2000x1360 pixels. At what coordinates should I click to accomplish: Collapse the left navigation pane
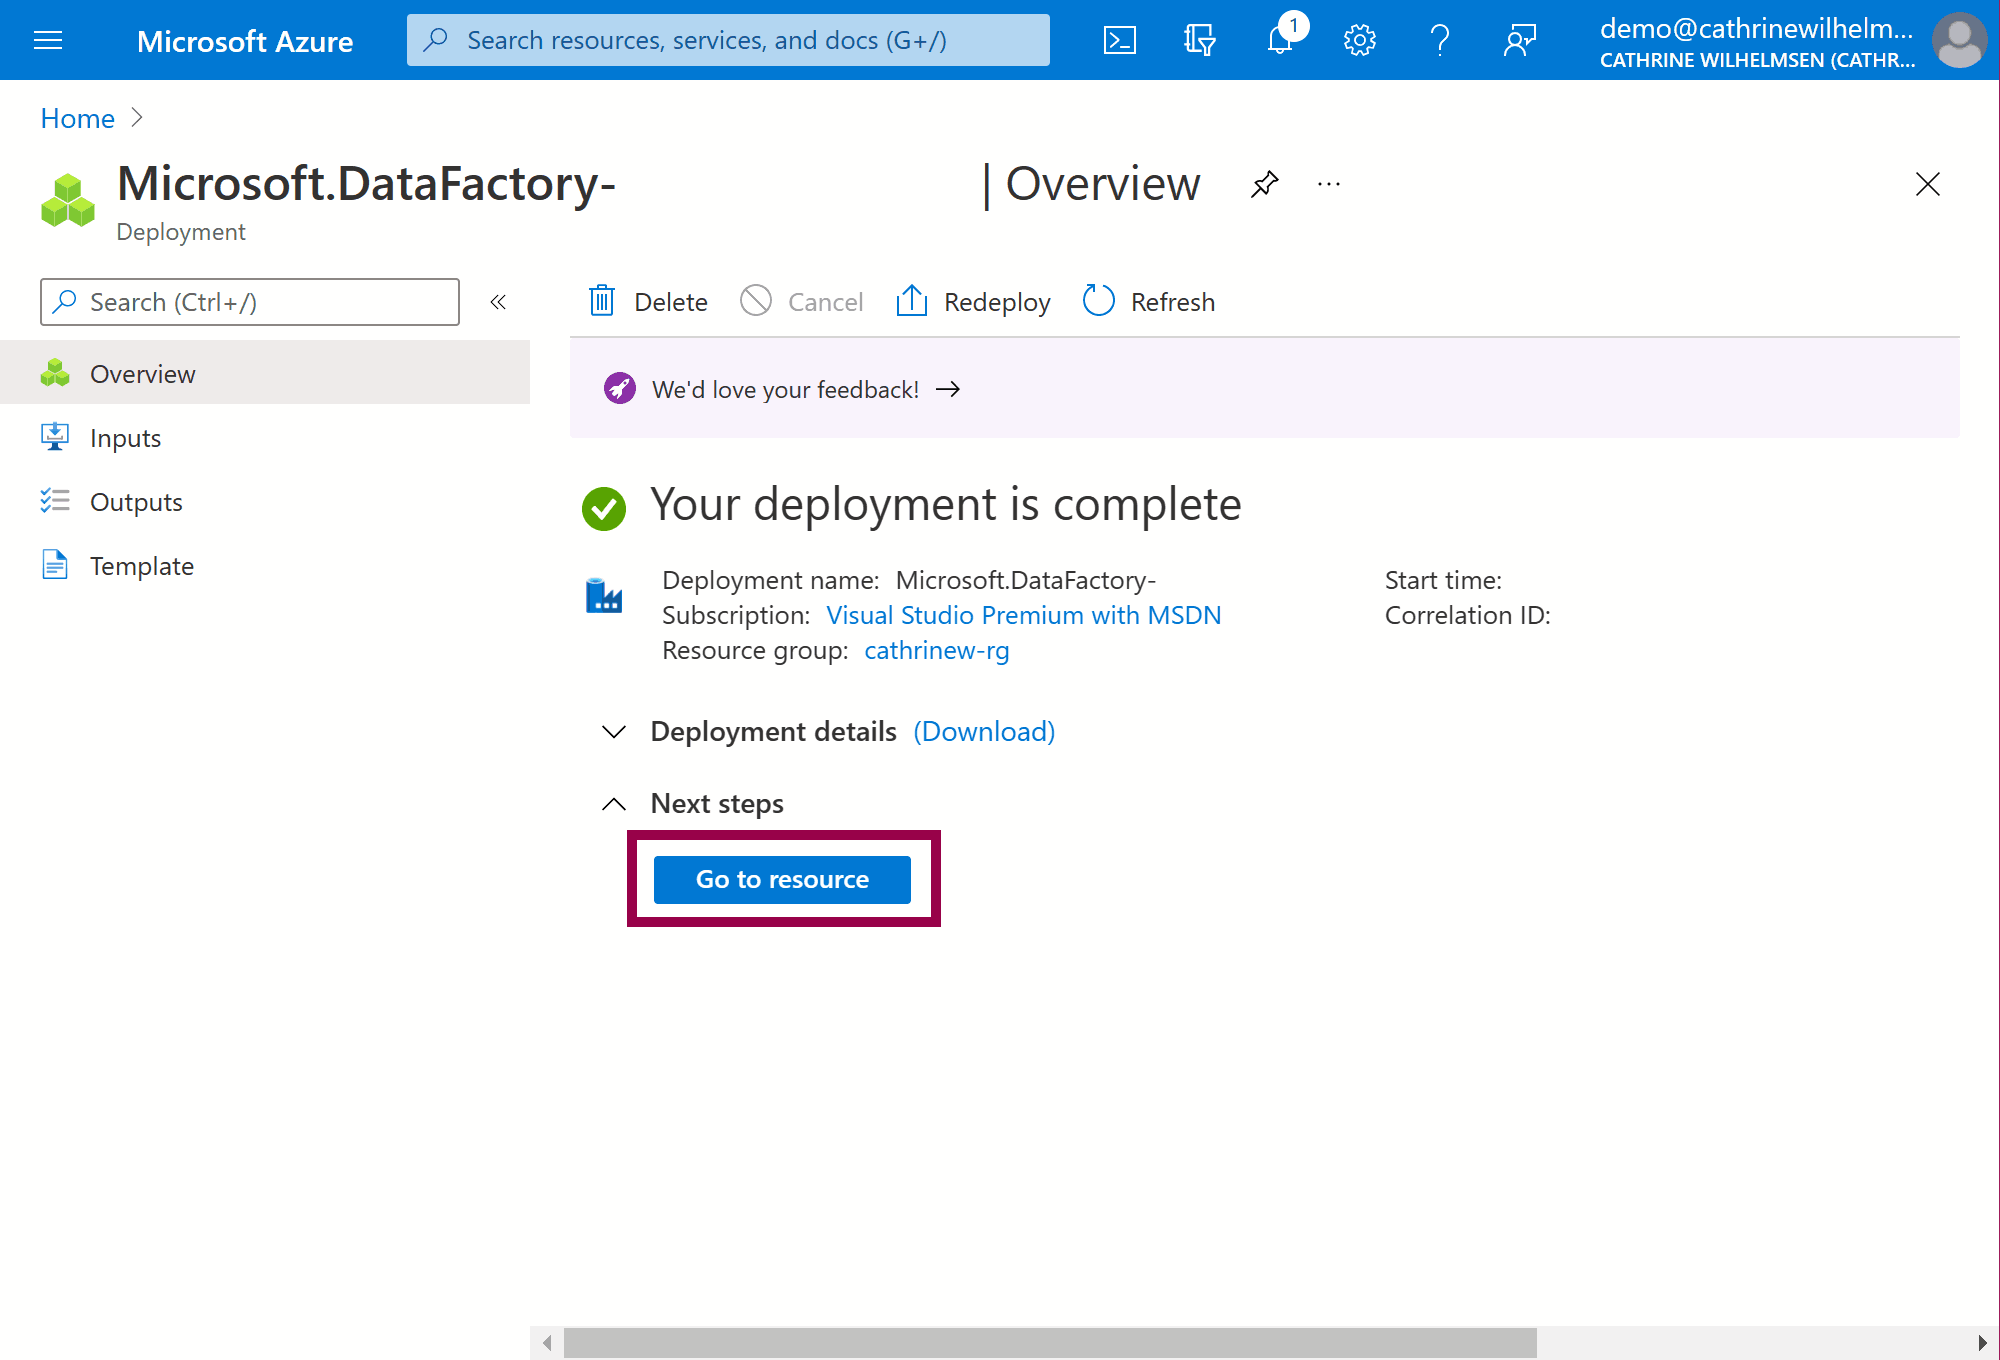pos(498,302)
